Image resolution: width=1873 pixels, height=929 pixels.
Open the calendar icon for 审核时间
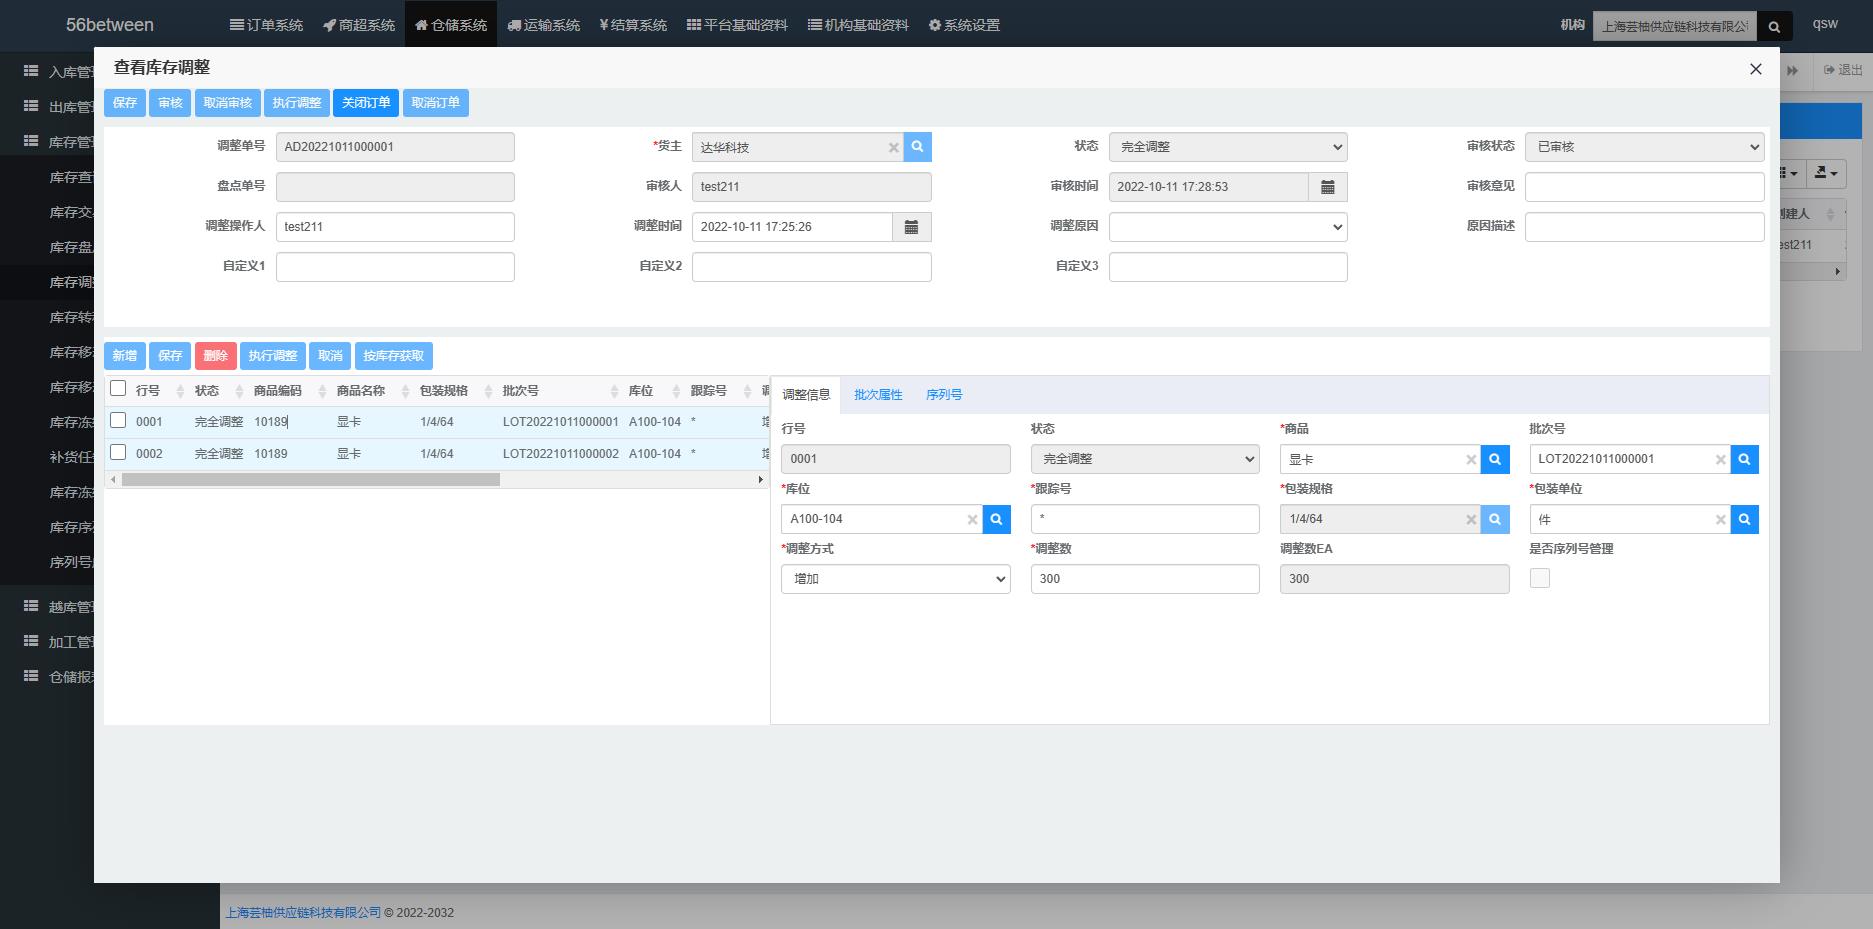click(1327, 187)
